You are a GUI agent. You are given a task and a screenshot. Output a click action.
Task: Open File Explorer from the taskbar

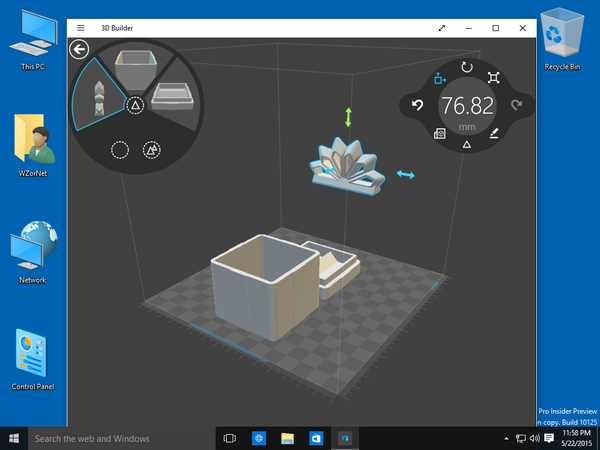(x=287, y=439)
